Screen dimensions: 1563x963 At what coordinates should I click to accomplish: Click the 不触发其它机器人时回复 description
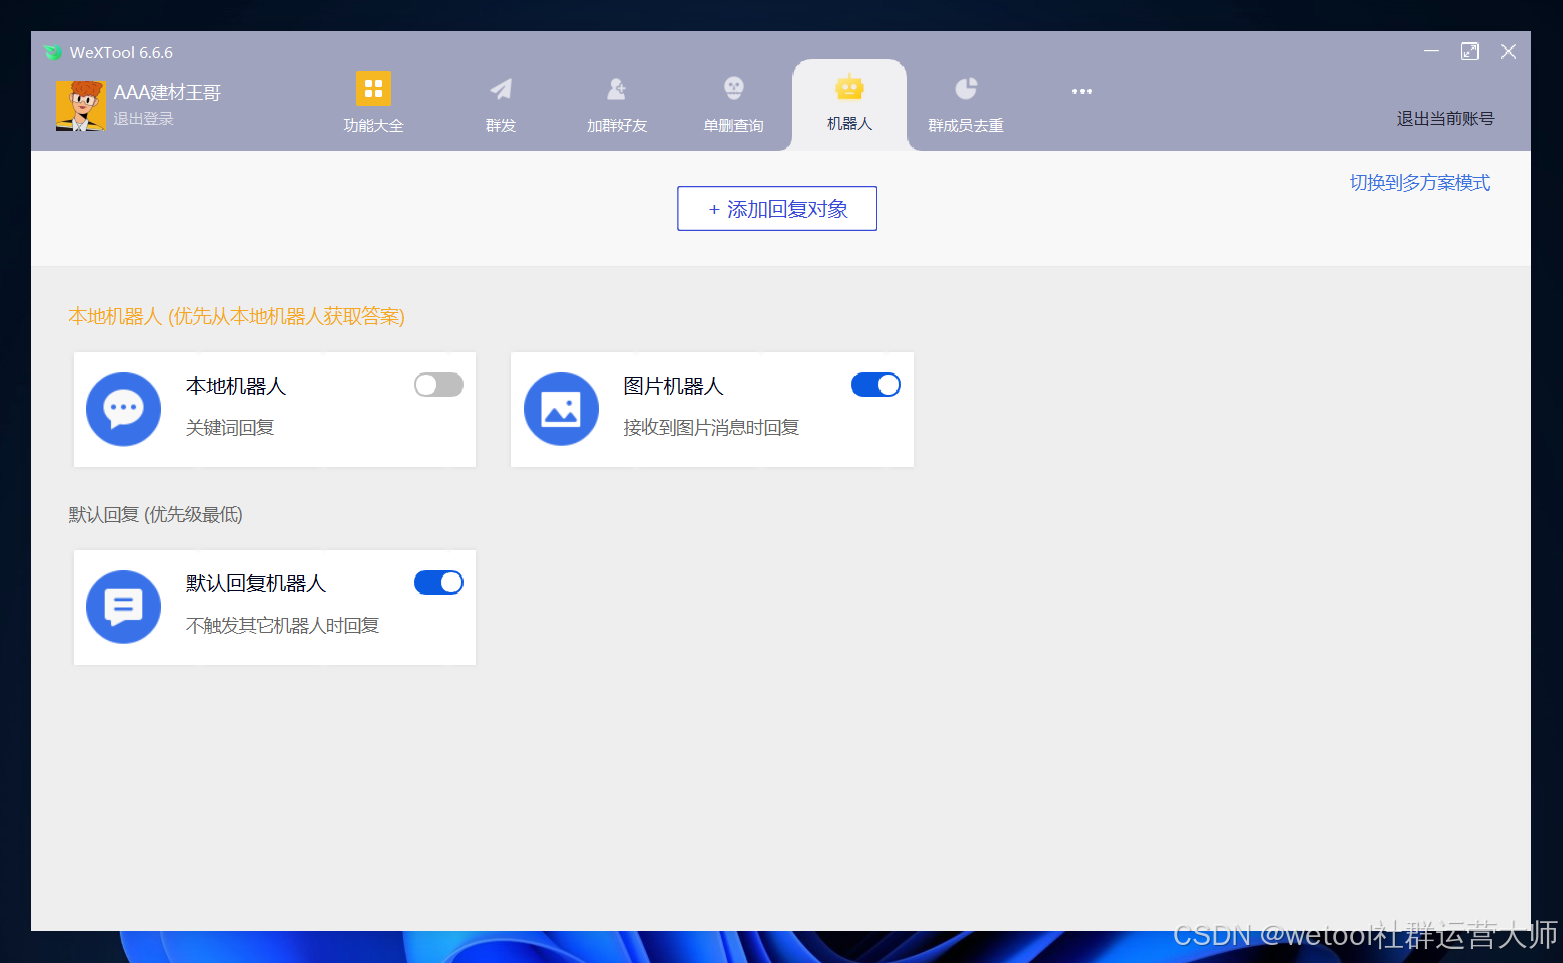[282, 625]
